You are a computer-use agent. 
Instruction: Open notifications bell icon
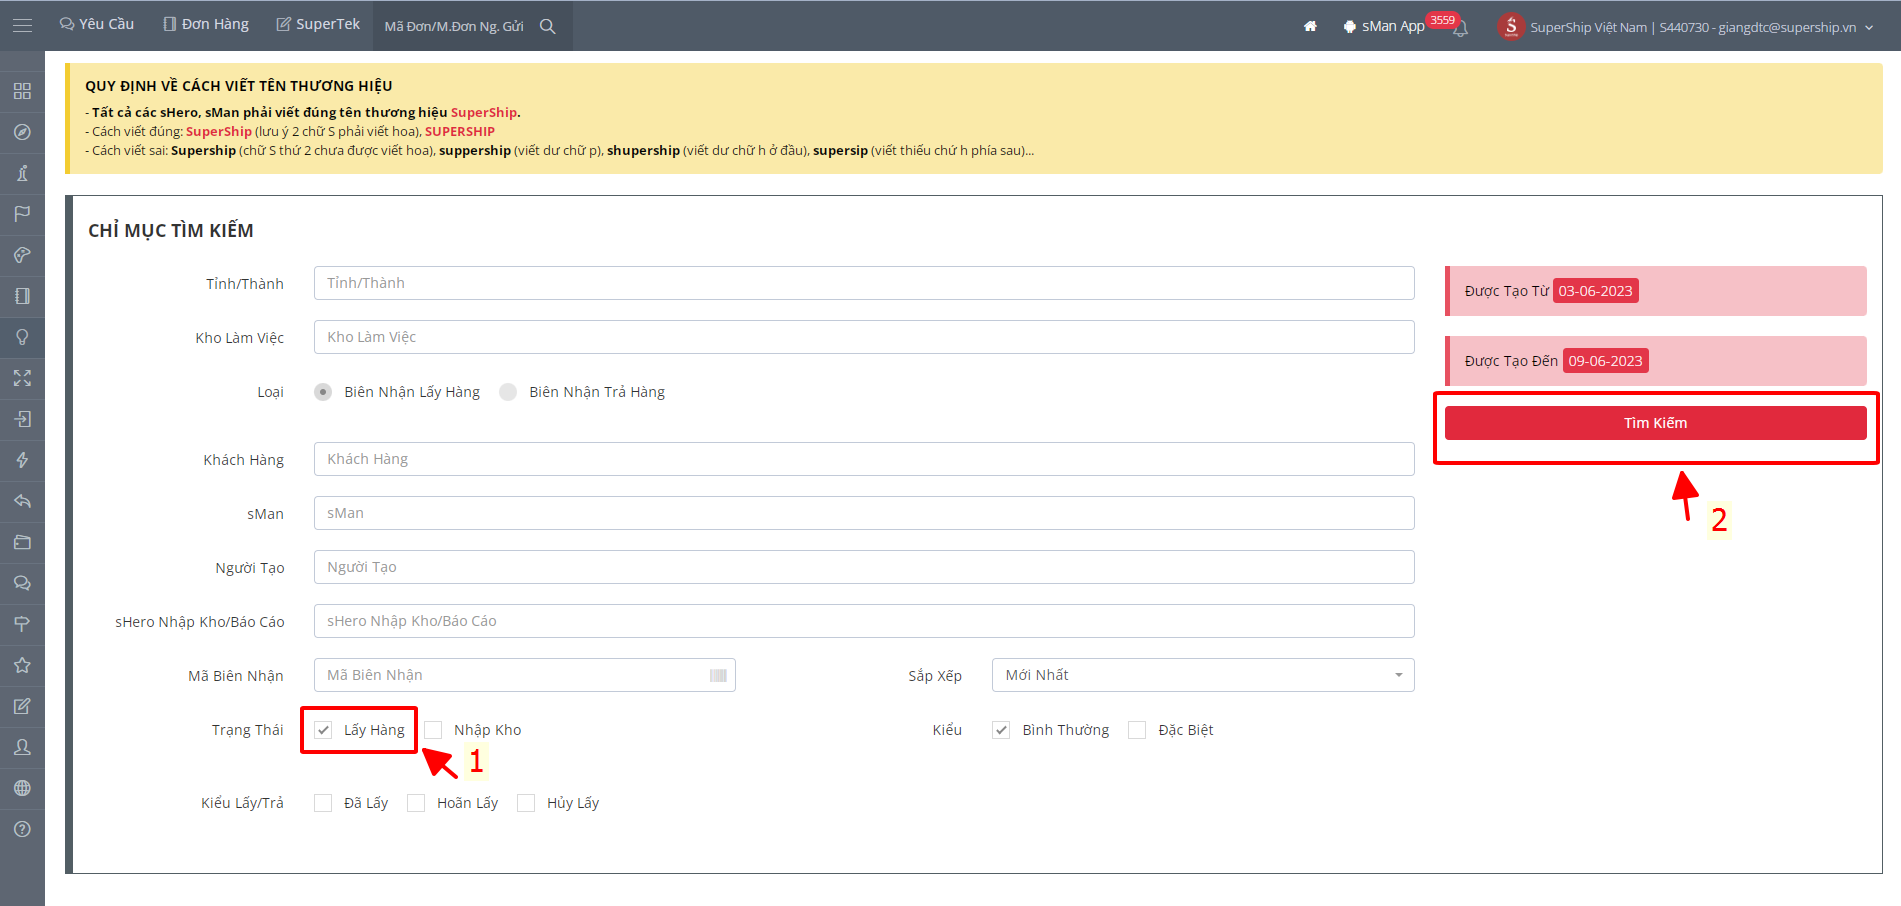click(1461, 29)
